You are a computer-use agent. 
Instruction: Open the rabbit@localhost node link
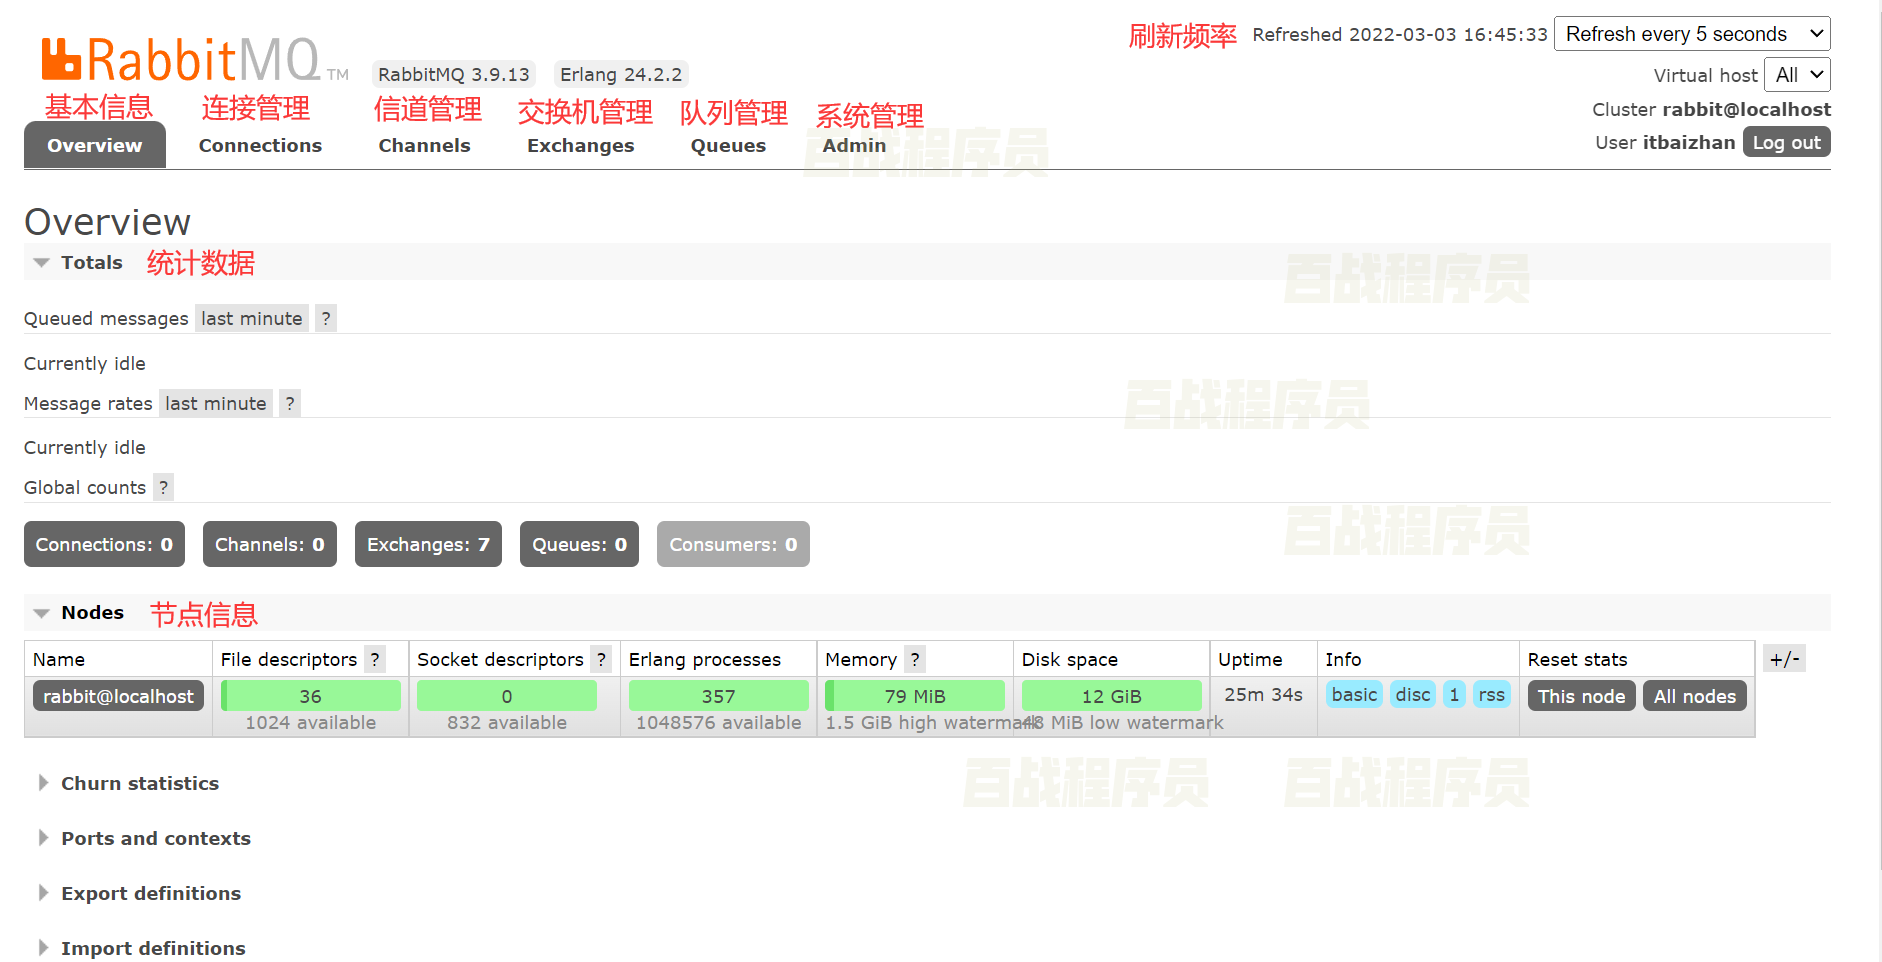tap(118, 696)
